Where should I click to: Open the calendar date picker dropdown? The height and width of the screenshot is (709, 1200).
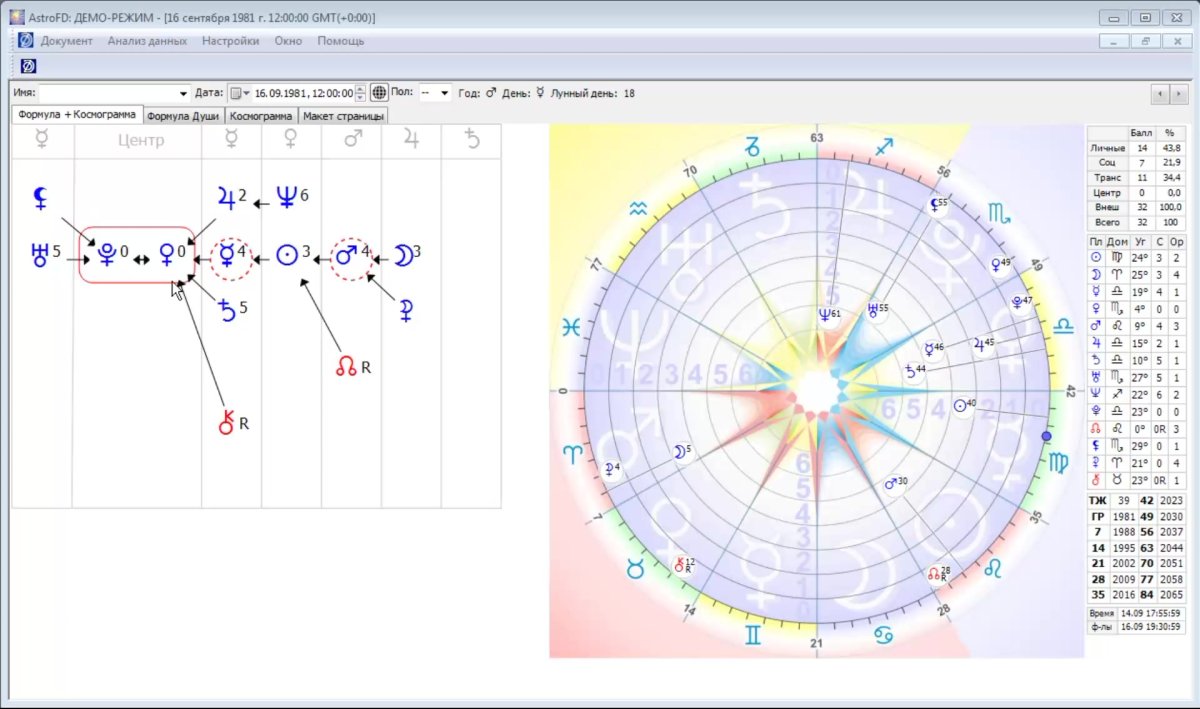241,93
